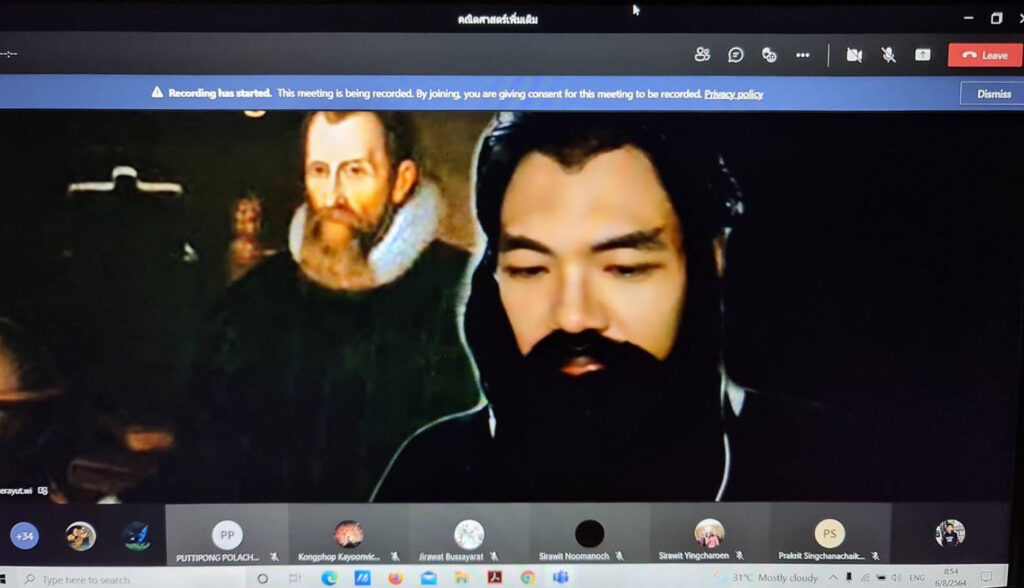The width and height of the screenshot is (1024, 588).
Task: Open the Privacy policy link
Action: click(x=733, y=94)
